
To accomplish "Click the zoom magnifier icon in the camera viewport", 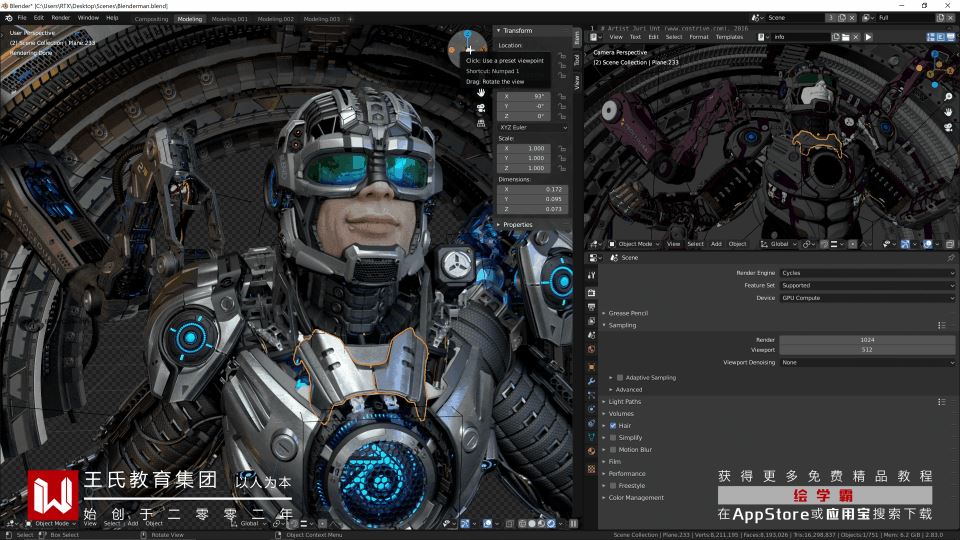I will [948, 97].
